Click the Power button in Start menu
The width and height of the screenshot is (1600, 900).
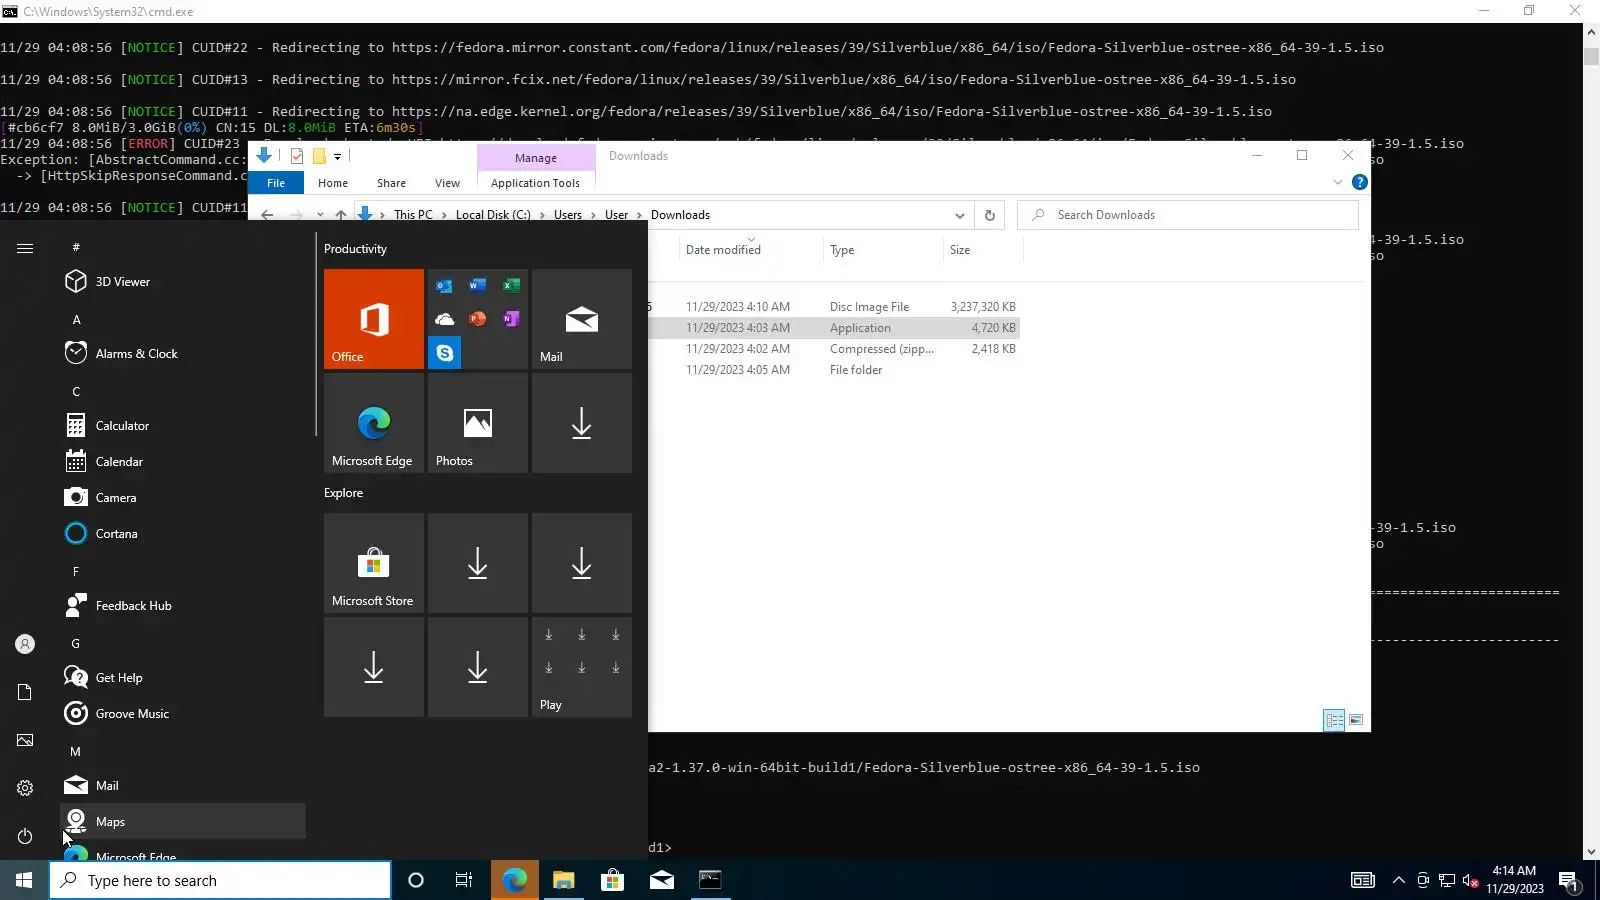click(x=25, y=836)
